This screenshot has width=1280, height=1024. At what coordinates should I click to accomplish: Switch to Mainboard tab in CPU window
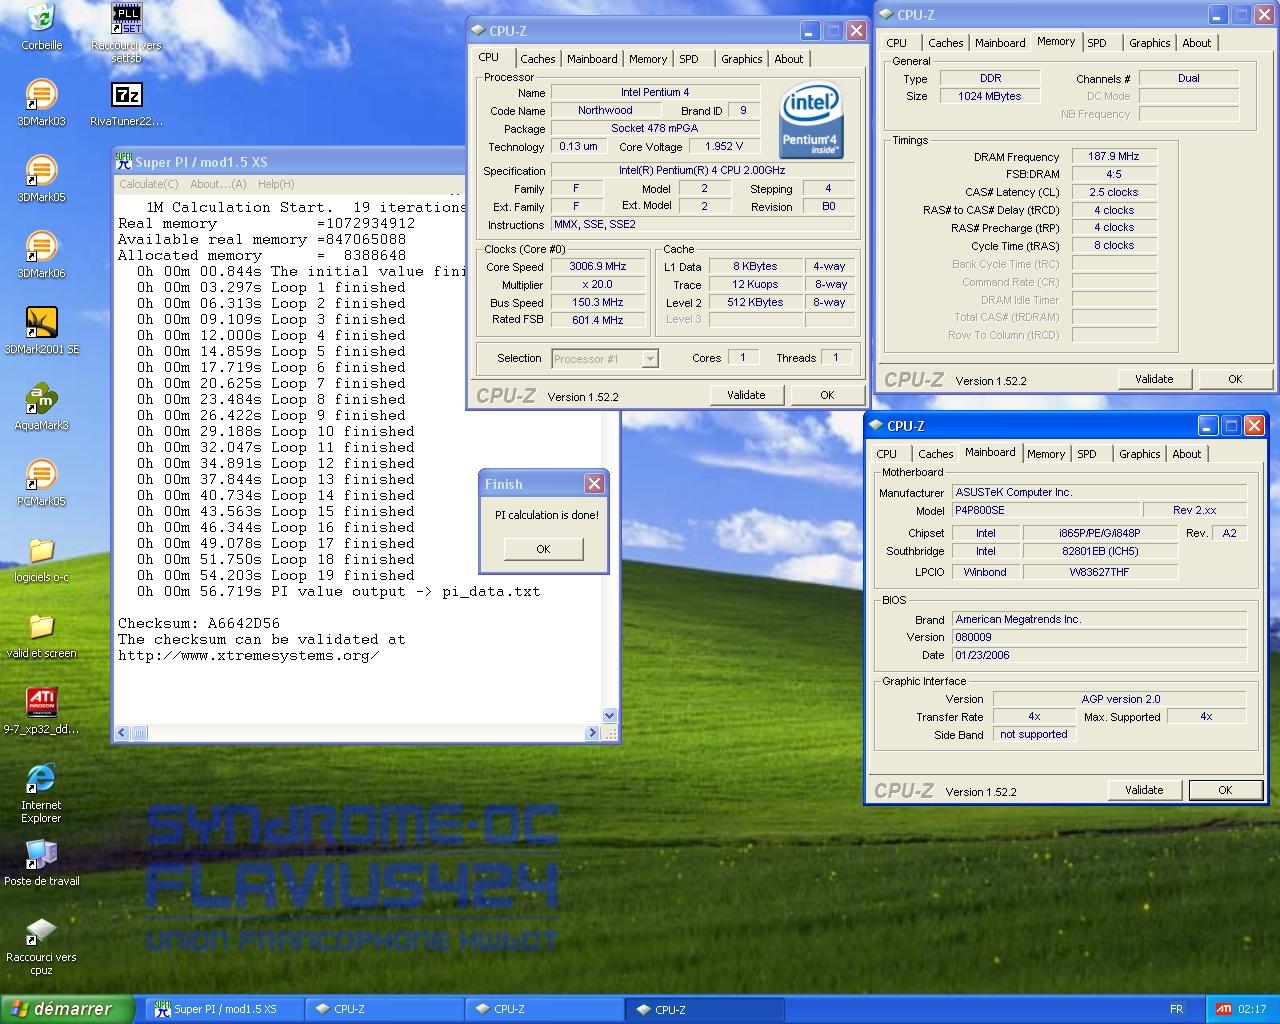point(592,59)
